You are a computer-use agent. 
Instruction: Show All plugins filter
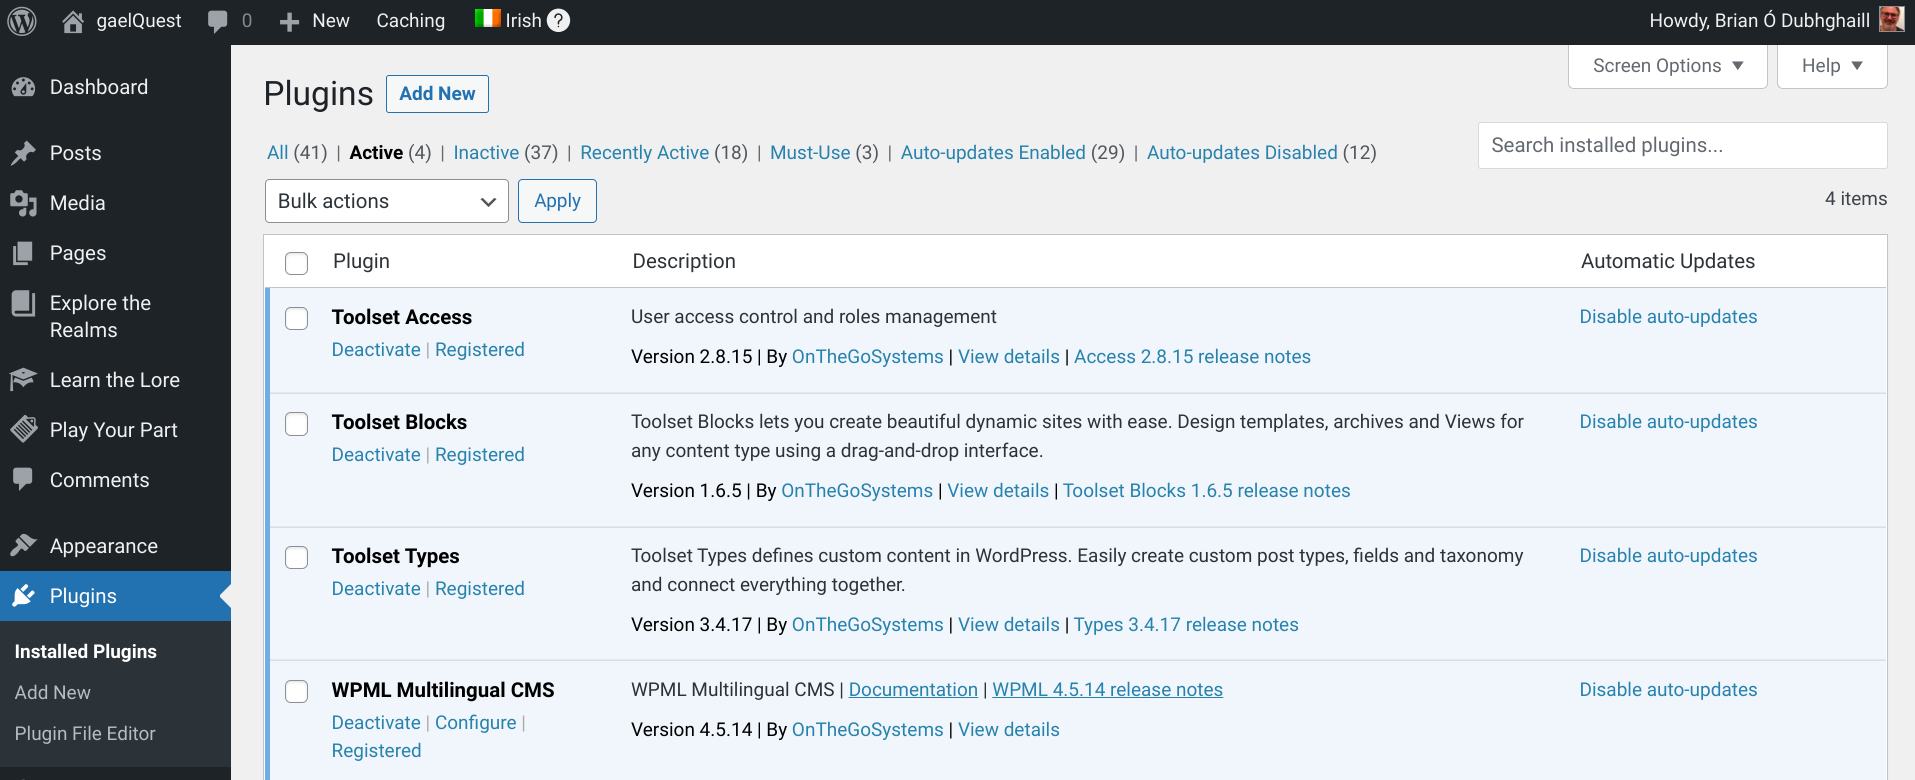[278, 152]
